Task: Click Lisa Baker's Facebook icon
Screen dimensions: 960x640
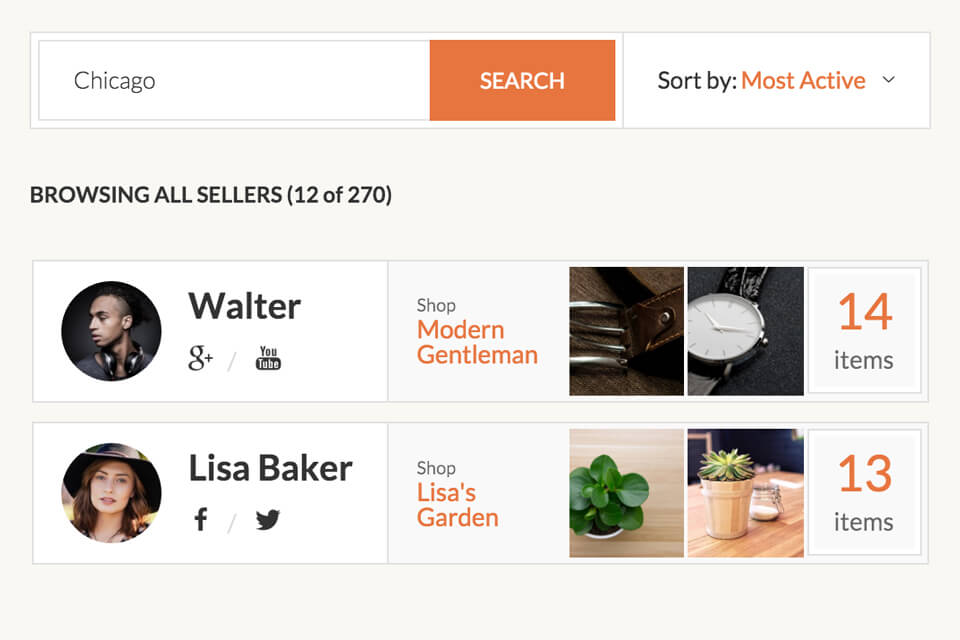Action: point(201,519)
